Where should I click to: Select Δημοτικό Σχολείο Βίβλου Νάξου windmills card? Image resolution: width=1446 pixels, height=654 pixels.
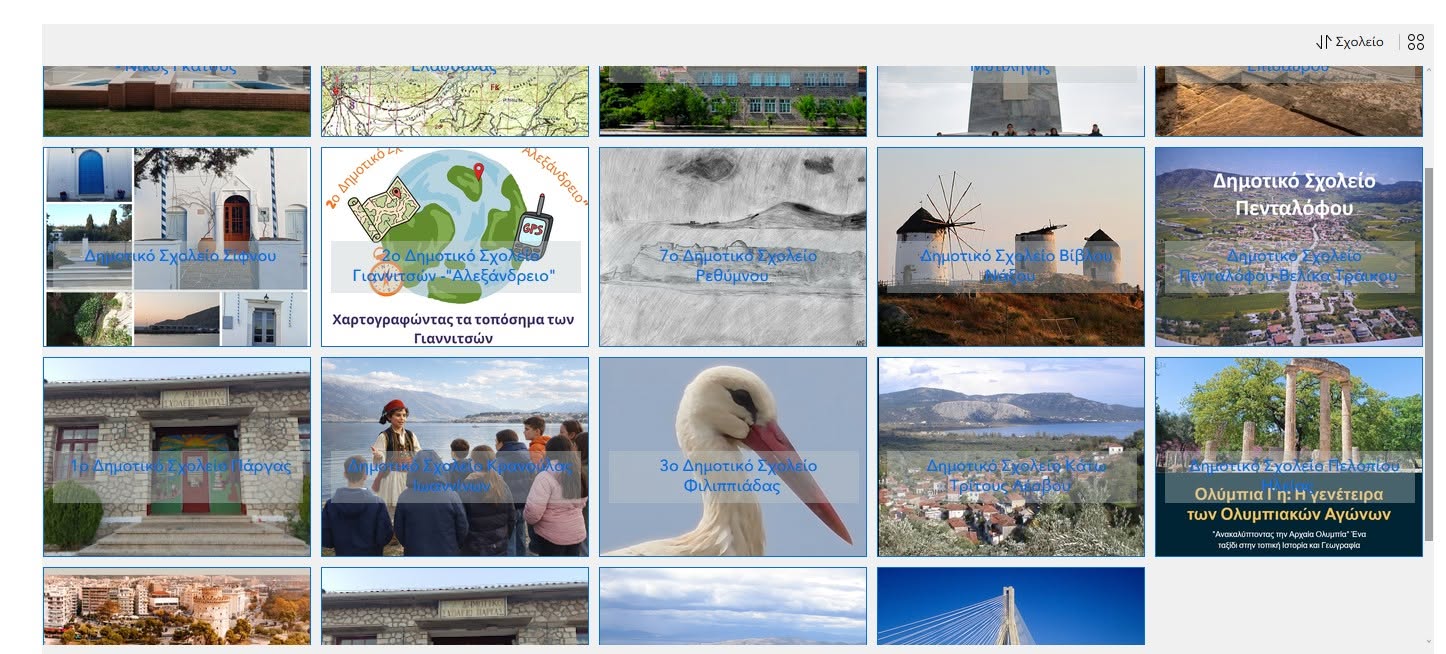[1011, 247]
